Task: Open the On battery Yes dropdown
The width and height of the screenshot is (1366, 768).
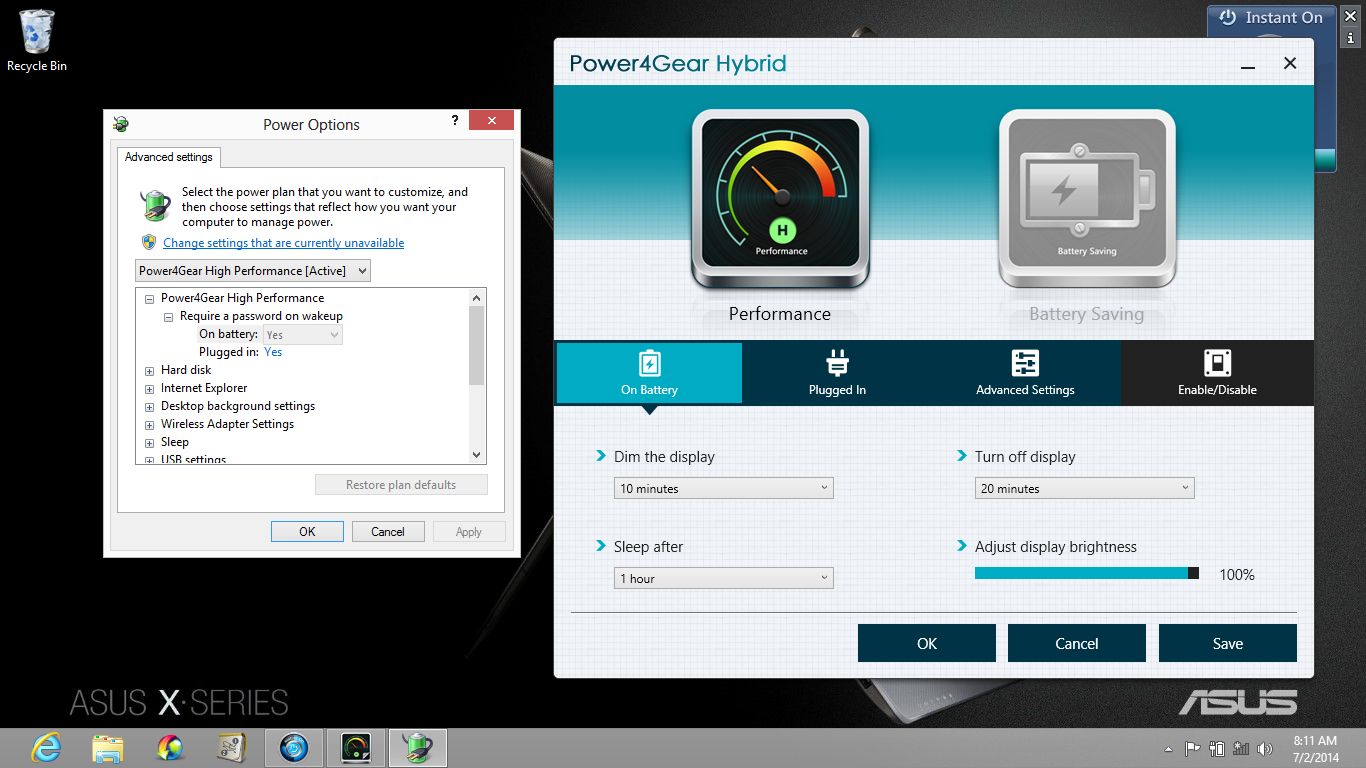Action: pos(302,335)
